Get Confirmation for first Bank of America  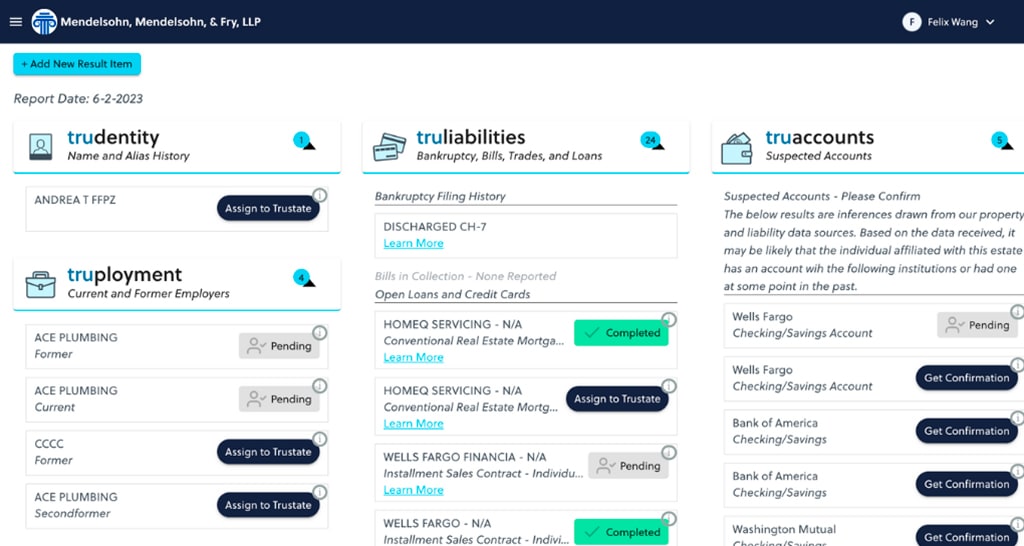pos(966,431)
